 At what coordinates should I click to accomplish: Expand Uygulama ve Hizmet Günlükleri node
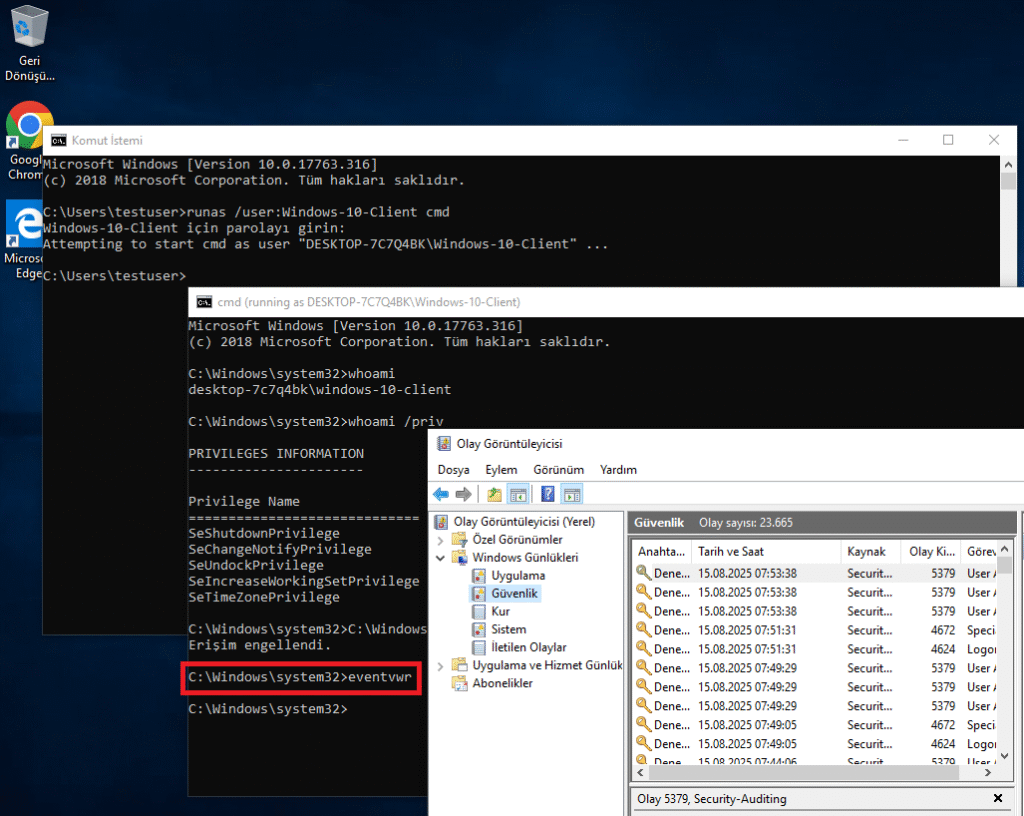[x=440, y=666]
